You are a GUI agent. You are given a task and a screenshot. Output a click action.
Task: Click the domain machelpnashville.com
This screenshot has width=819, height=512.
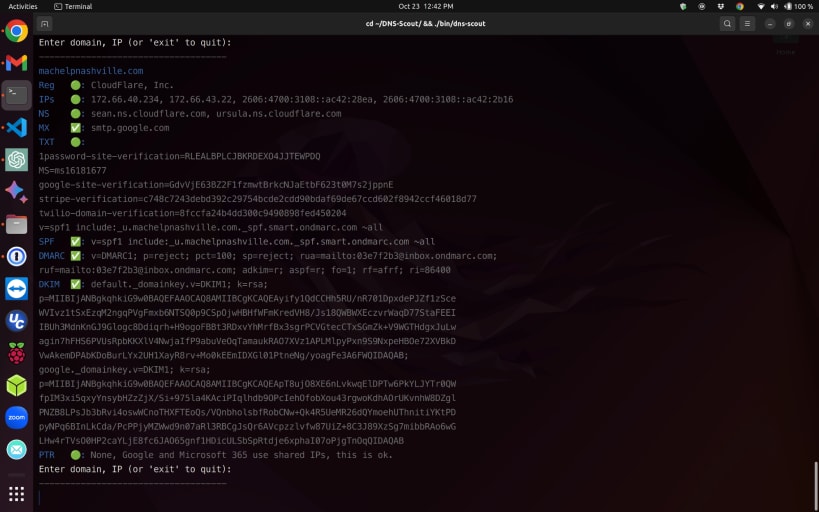[x=91, y=71]
